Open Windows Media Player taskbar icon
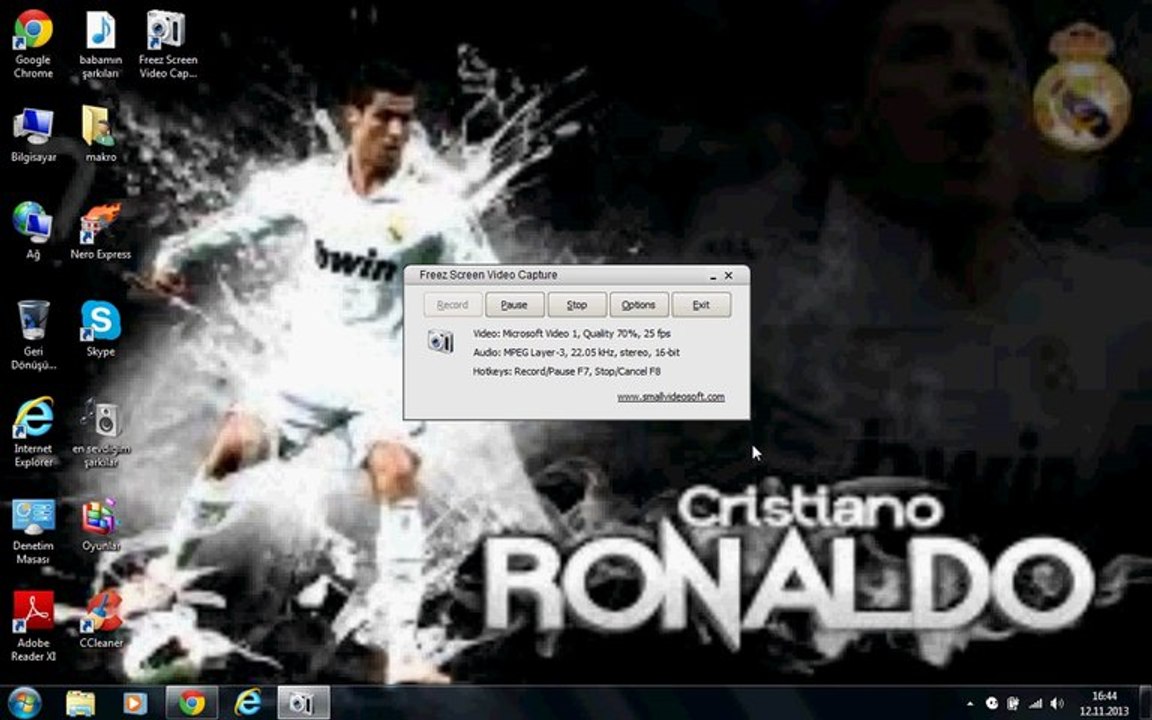 [135, 703]
